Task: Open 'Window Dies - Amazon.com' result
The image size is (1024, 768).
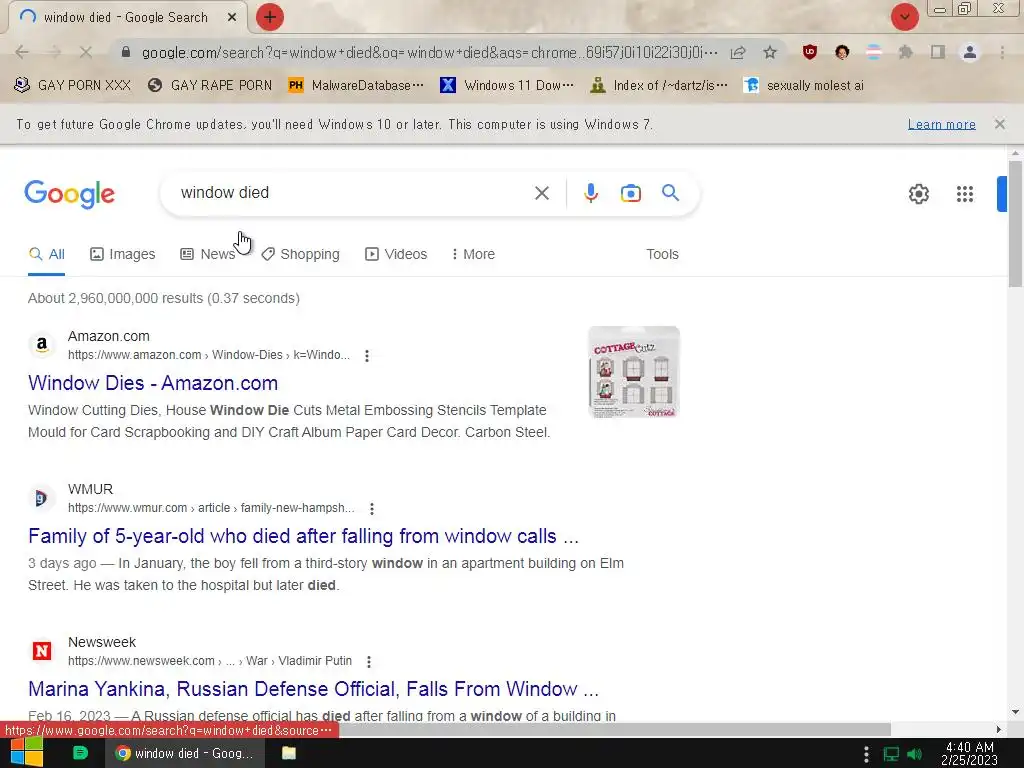Action: 153,383
